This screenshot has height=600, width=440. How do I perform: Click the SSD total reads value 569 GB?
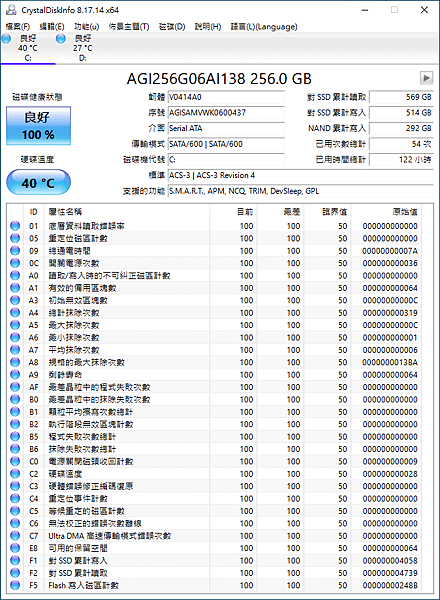coord(401,97)
